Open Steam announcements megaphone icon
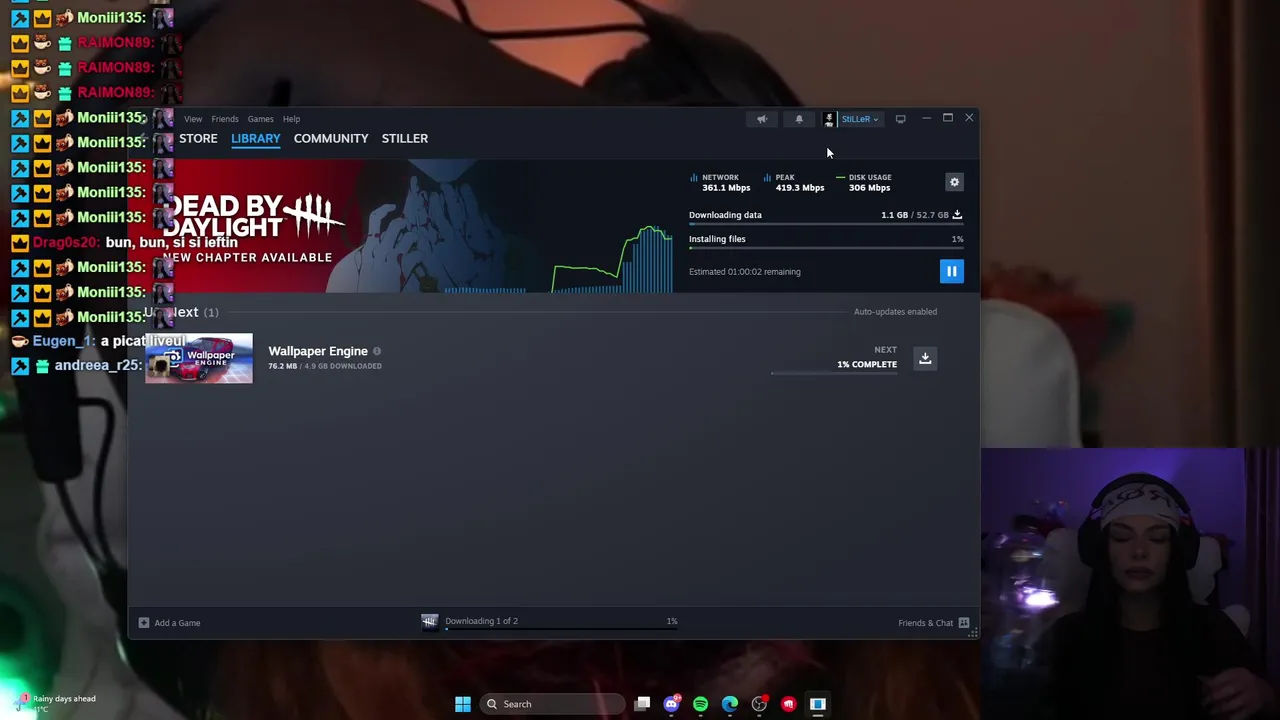Viewport: 1280px width, 720px height. (x=762, y=119)
